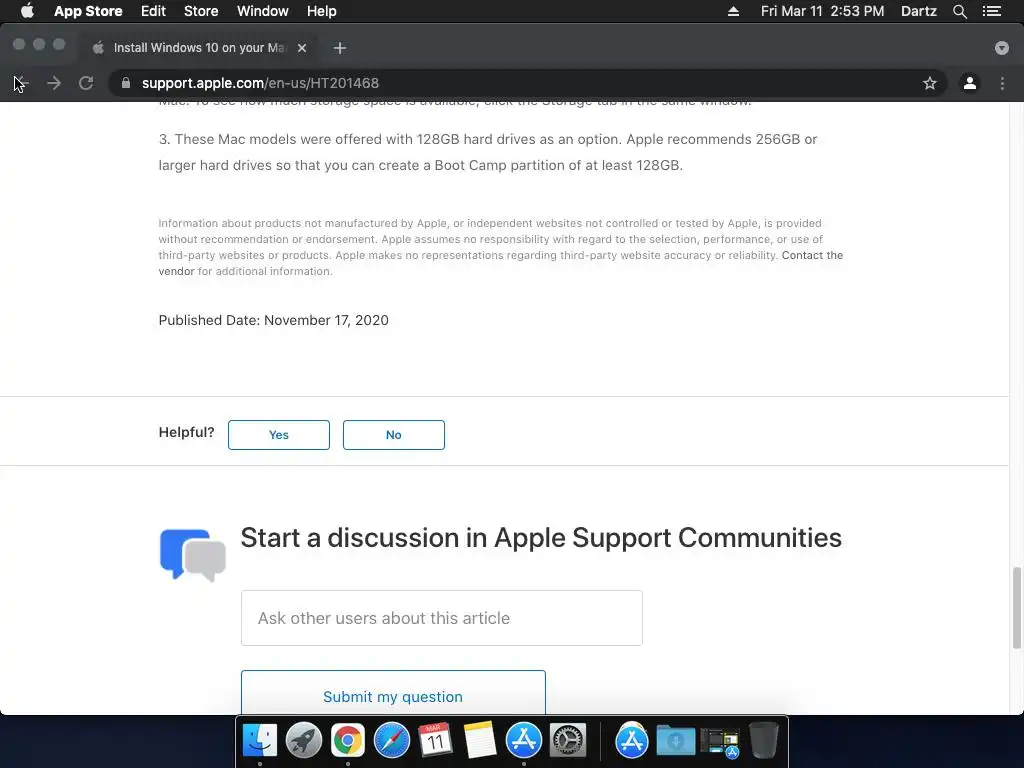
Task: Click the date and time in menu bar
Action: coord(822,11)
